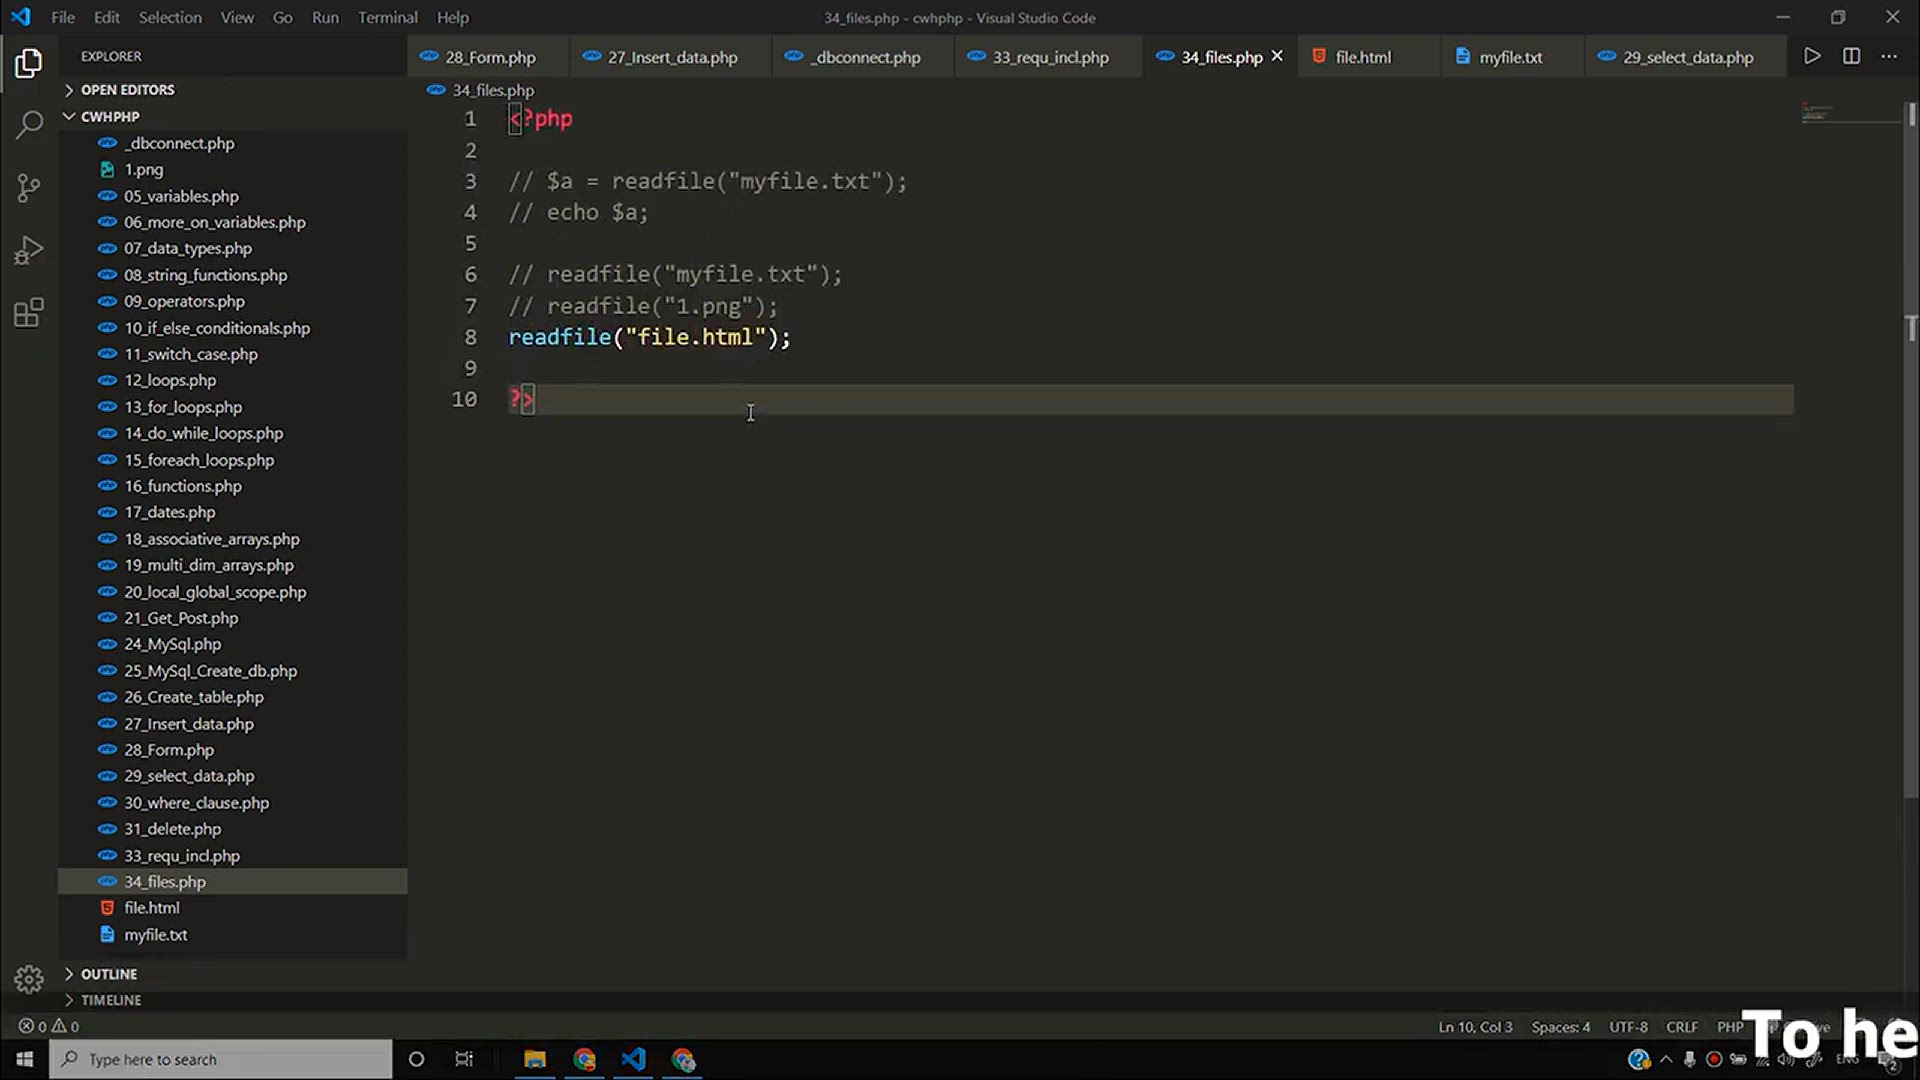Open the Selection menu
The width and height of the screenshot is (1920, 1080).
[170, 17]
